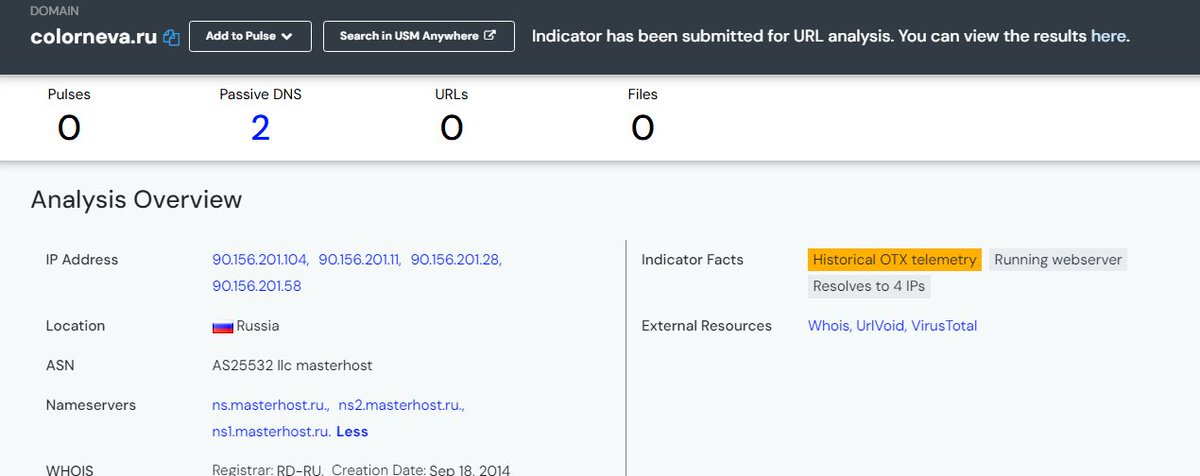The height and width of the screenshot is (476, 1200).
Task: Click the Running webserver tag
Action: pos(1058,259)
